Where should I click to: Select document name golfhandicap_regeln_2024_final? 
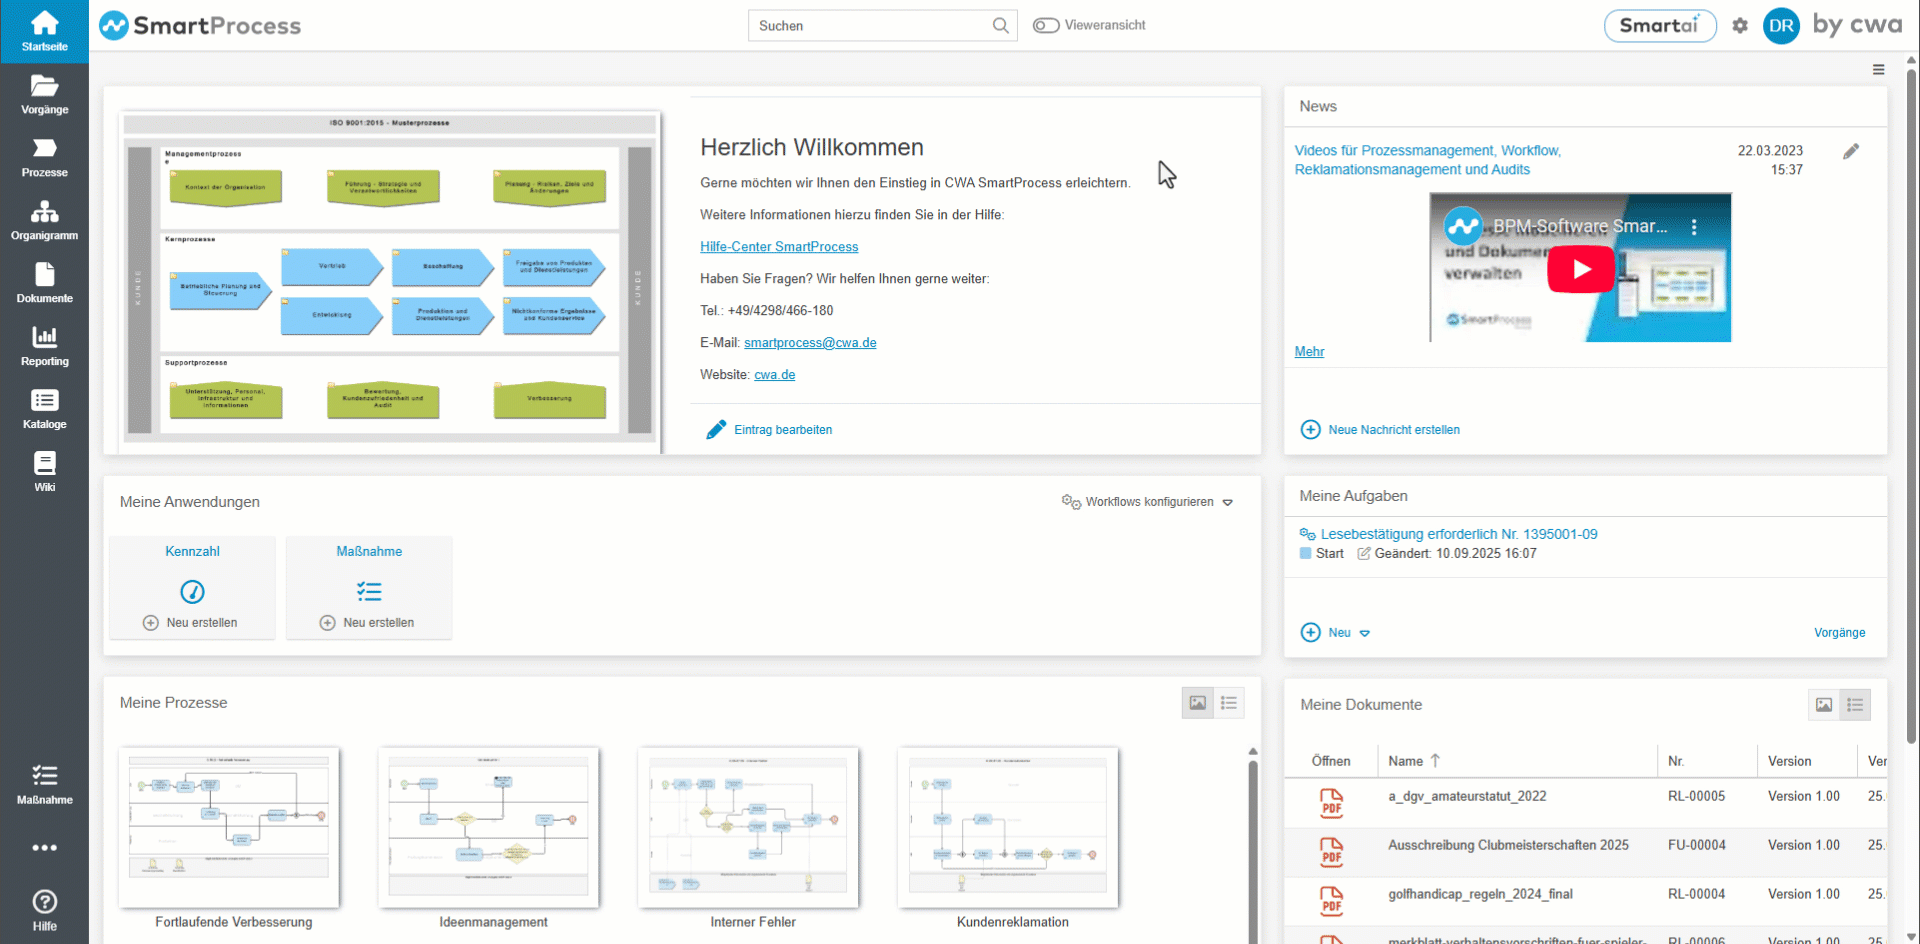click(x=1480, y=895)
